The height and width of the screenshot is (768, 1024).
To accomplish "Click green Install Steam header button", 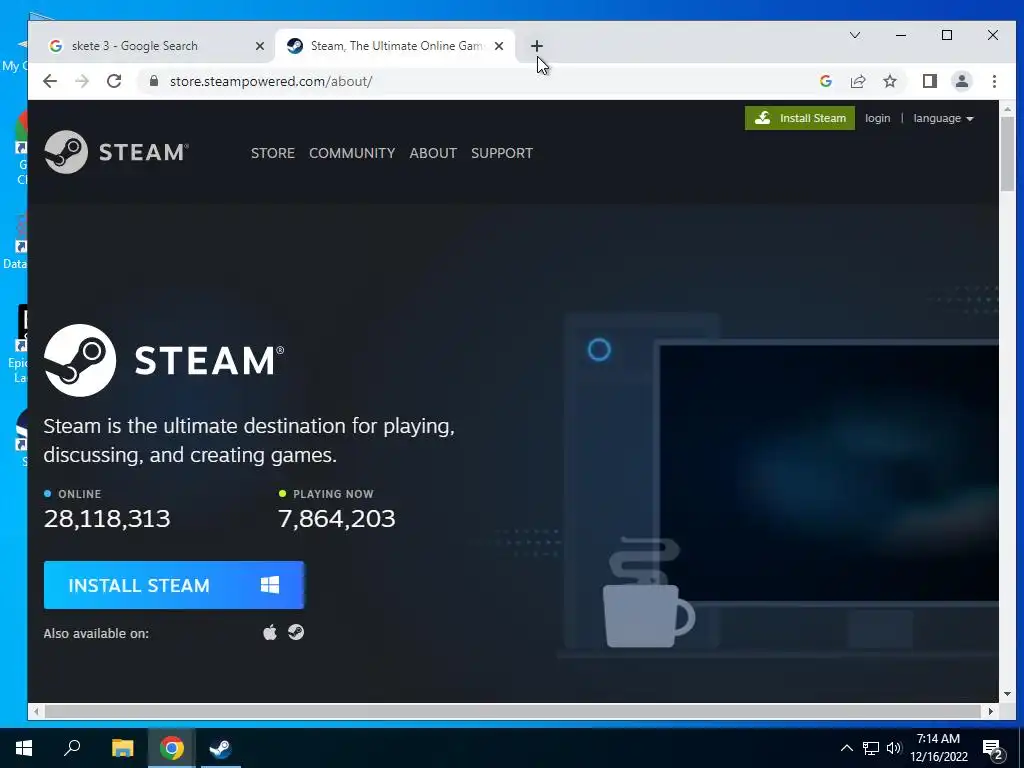I will pyautogui.click(x=799, y=118).
